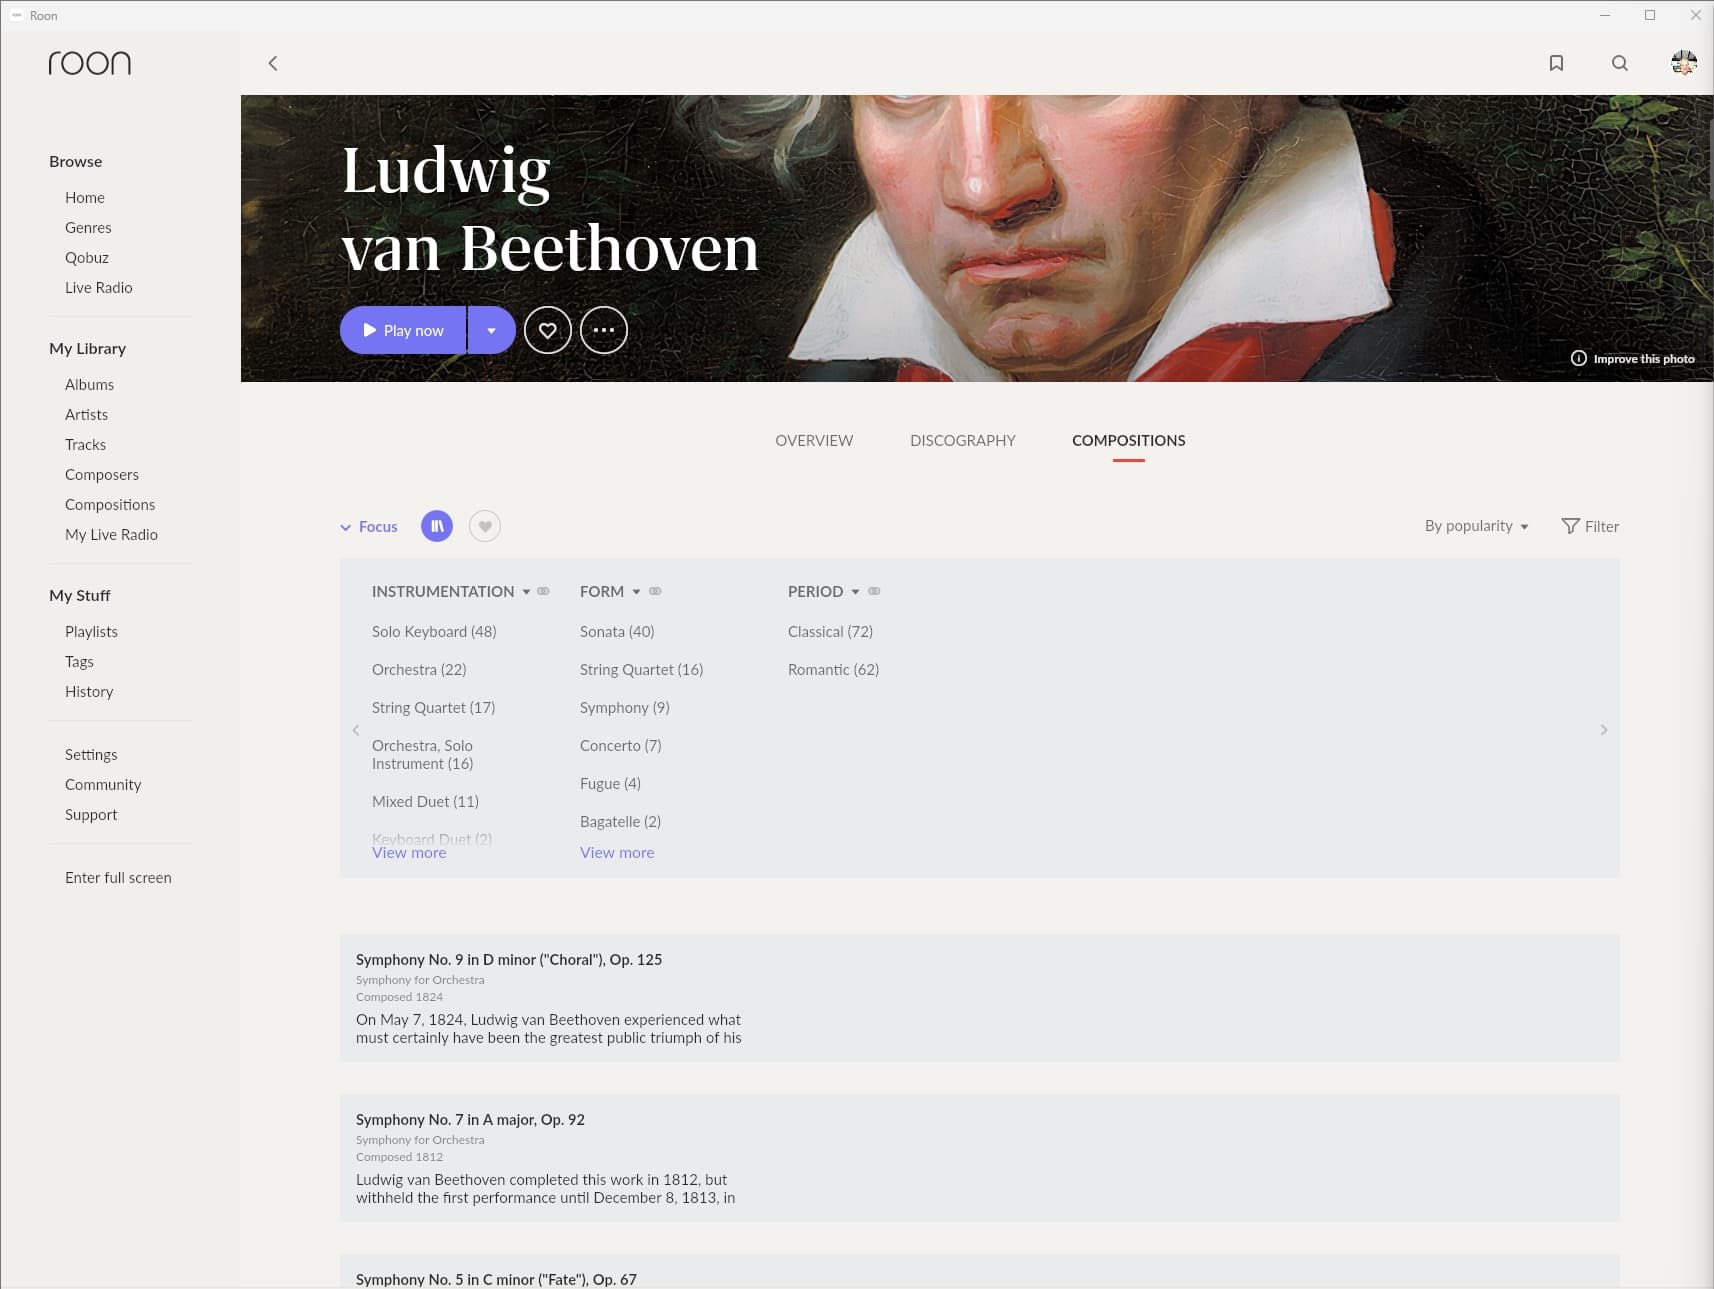Image resolution: width=1714 pixels, height=1289 pixels.
Task: Switch to the Discography tab
Action: pos(962,440)
